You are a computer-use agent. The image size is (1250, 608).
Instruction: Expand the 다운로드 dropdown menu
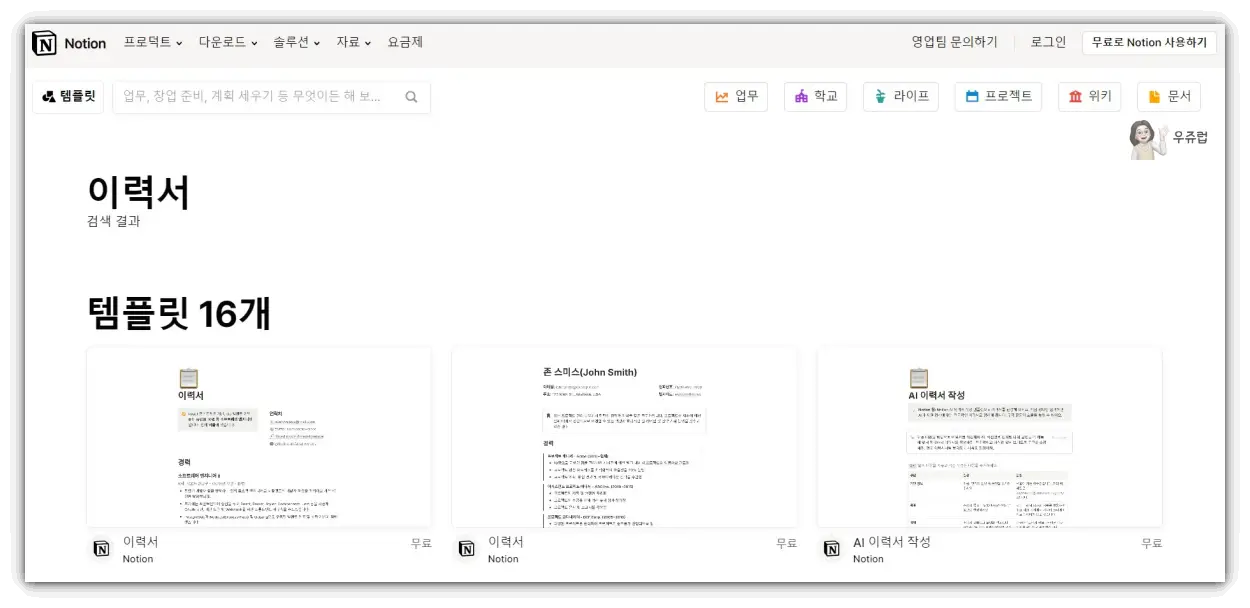point(228,43)
